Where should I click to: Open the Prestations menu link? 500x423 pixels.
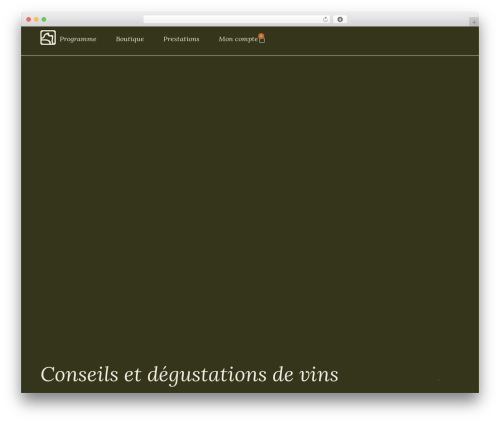click(x=181, y=39)
